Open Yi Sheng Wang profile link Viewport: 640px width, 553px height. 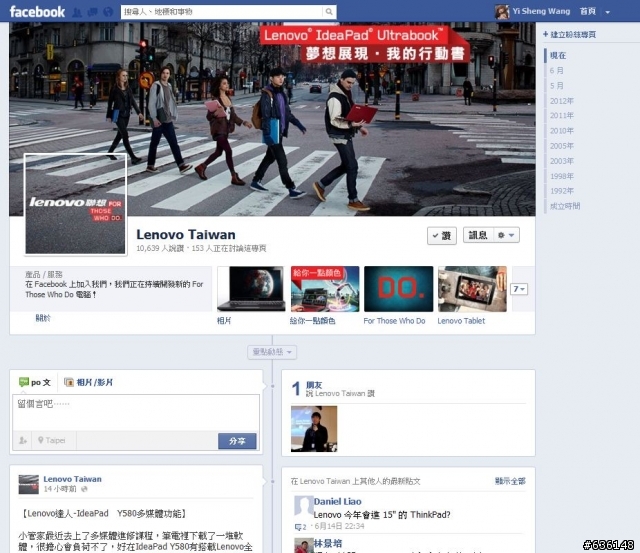click(x=541, y=11)
